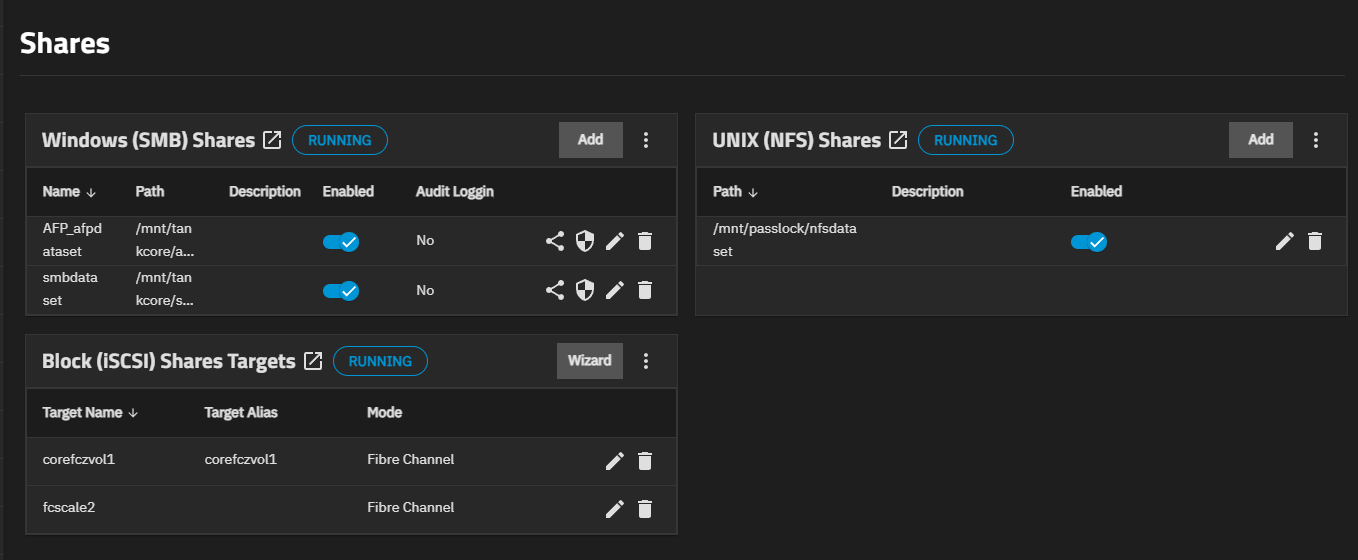Image resolution: width=1358 pixels, height=560 pixels.
Task: Sort iSCSI targets by Target Name column
Action: (90, 412)
